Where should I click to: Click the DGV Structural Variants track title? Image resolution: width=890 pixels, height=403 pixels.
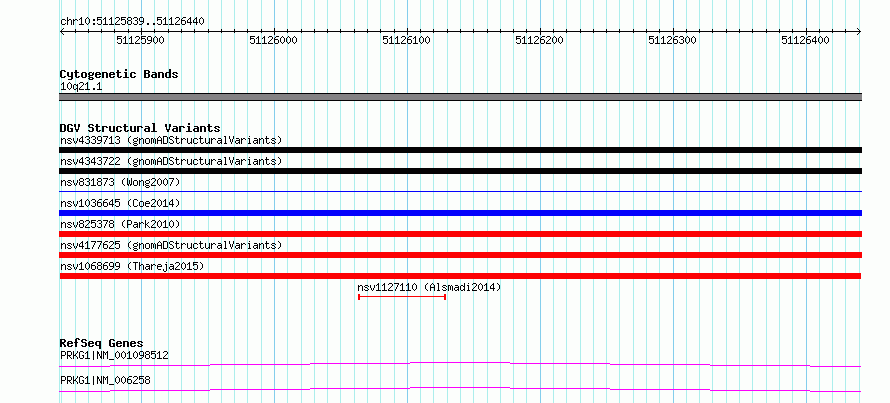pos(140,128)
